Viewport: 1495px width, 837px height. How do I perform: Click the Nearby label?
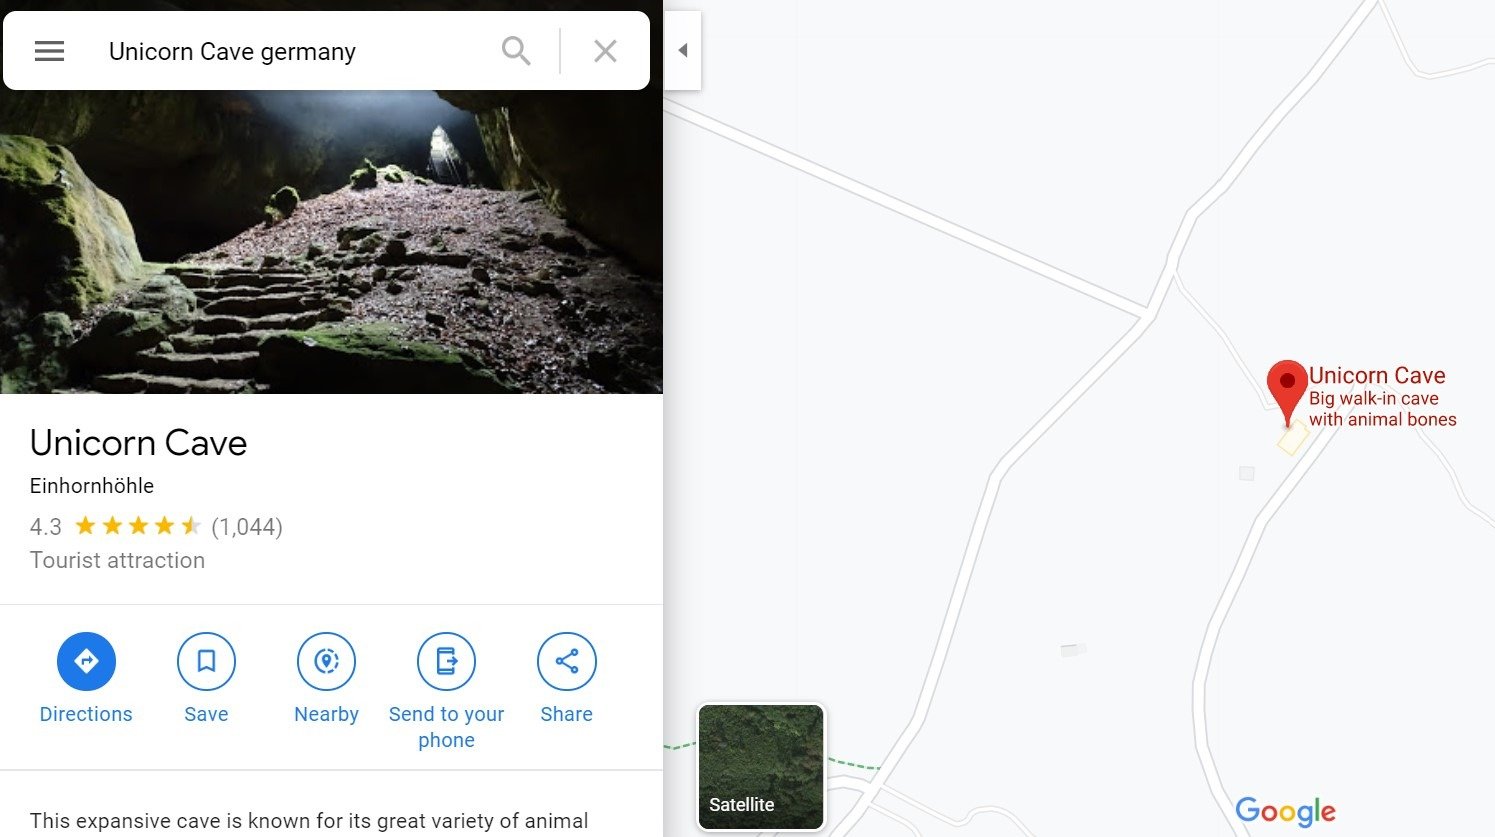(326, 714)
